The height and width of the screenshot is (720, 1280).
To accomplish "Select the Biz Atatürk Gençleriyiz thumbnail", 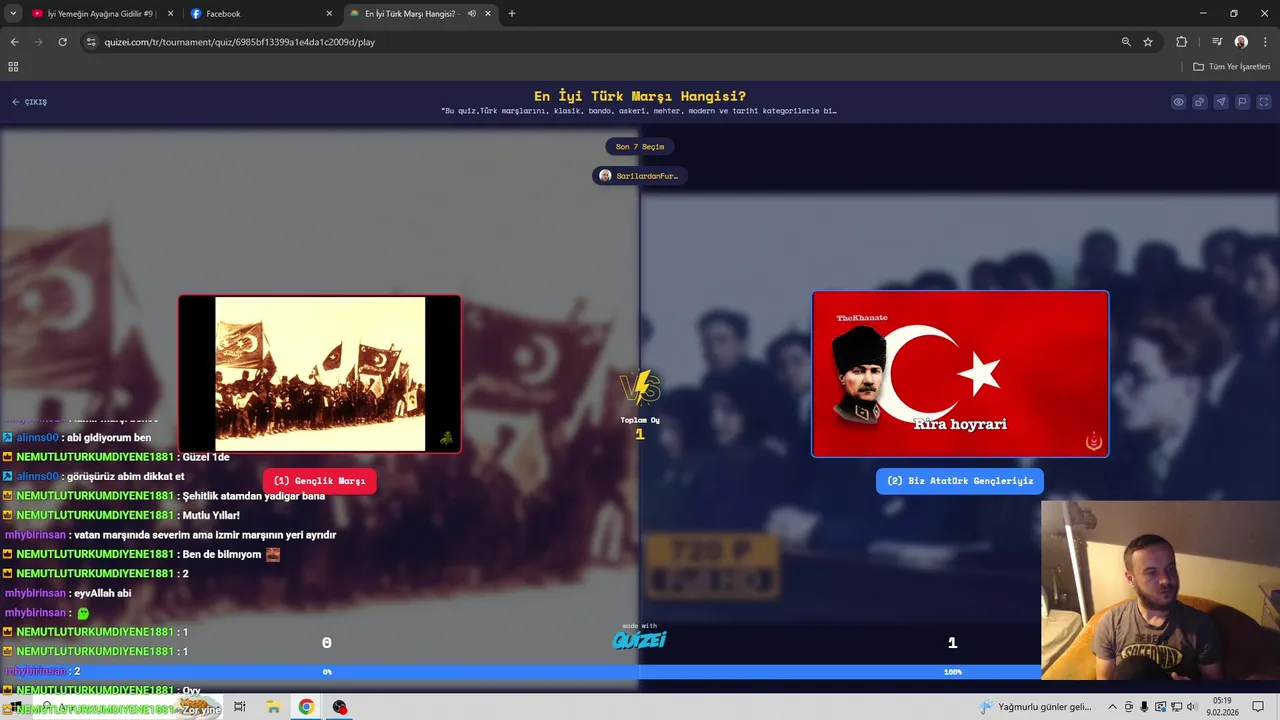I will coord(960,374).
